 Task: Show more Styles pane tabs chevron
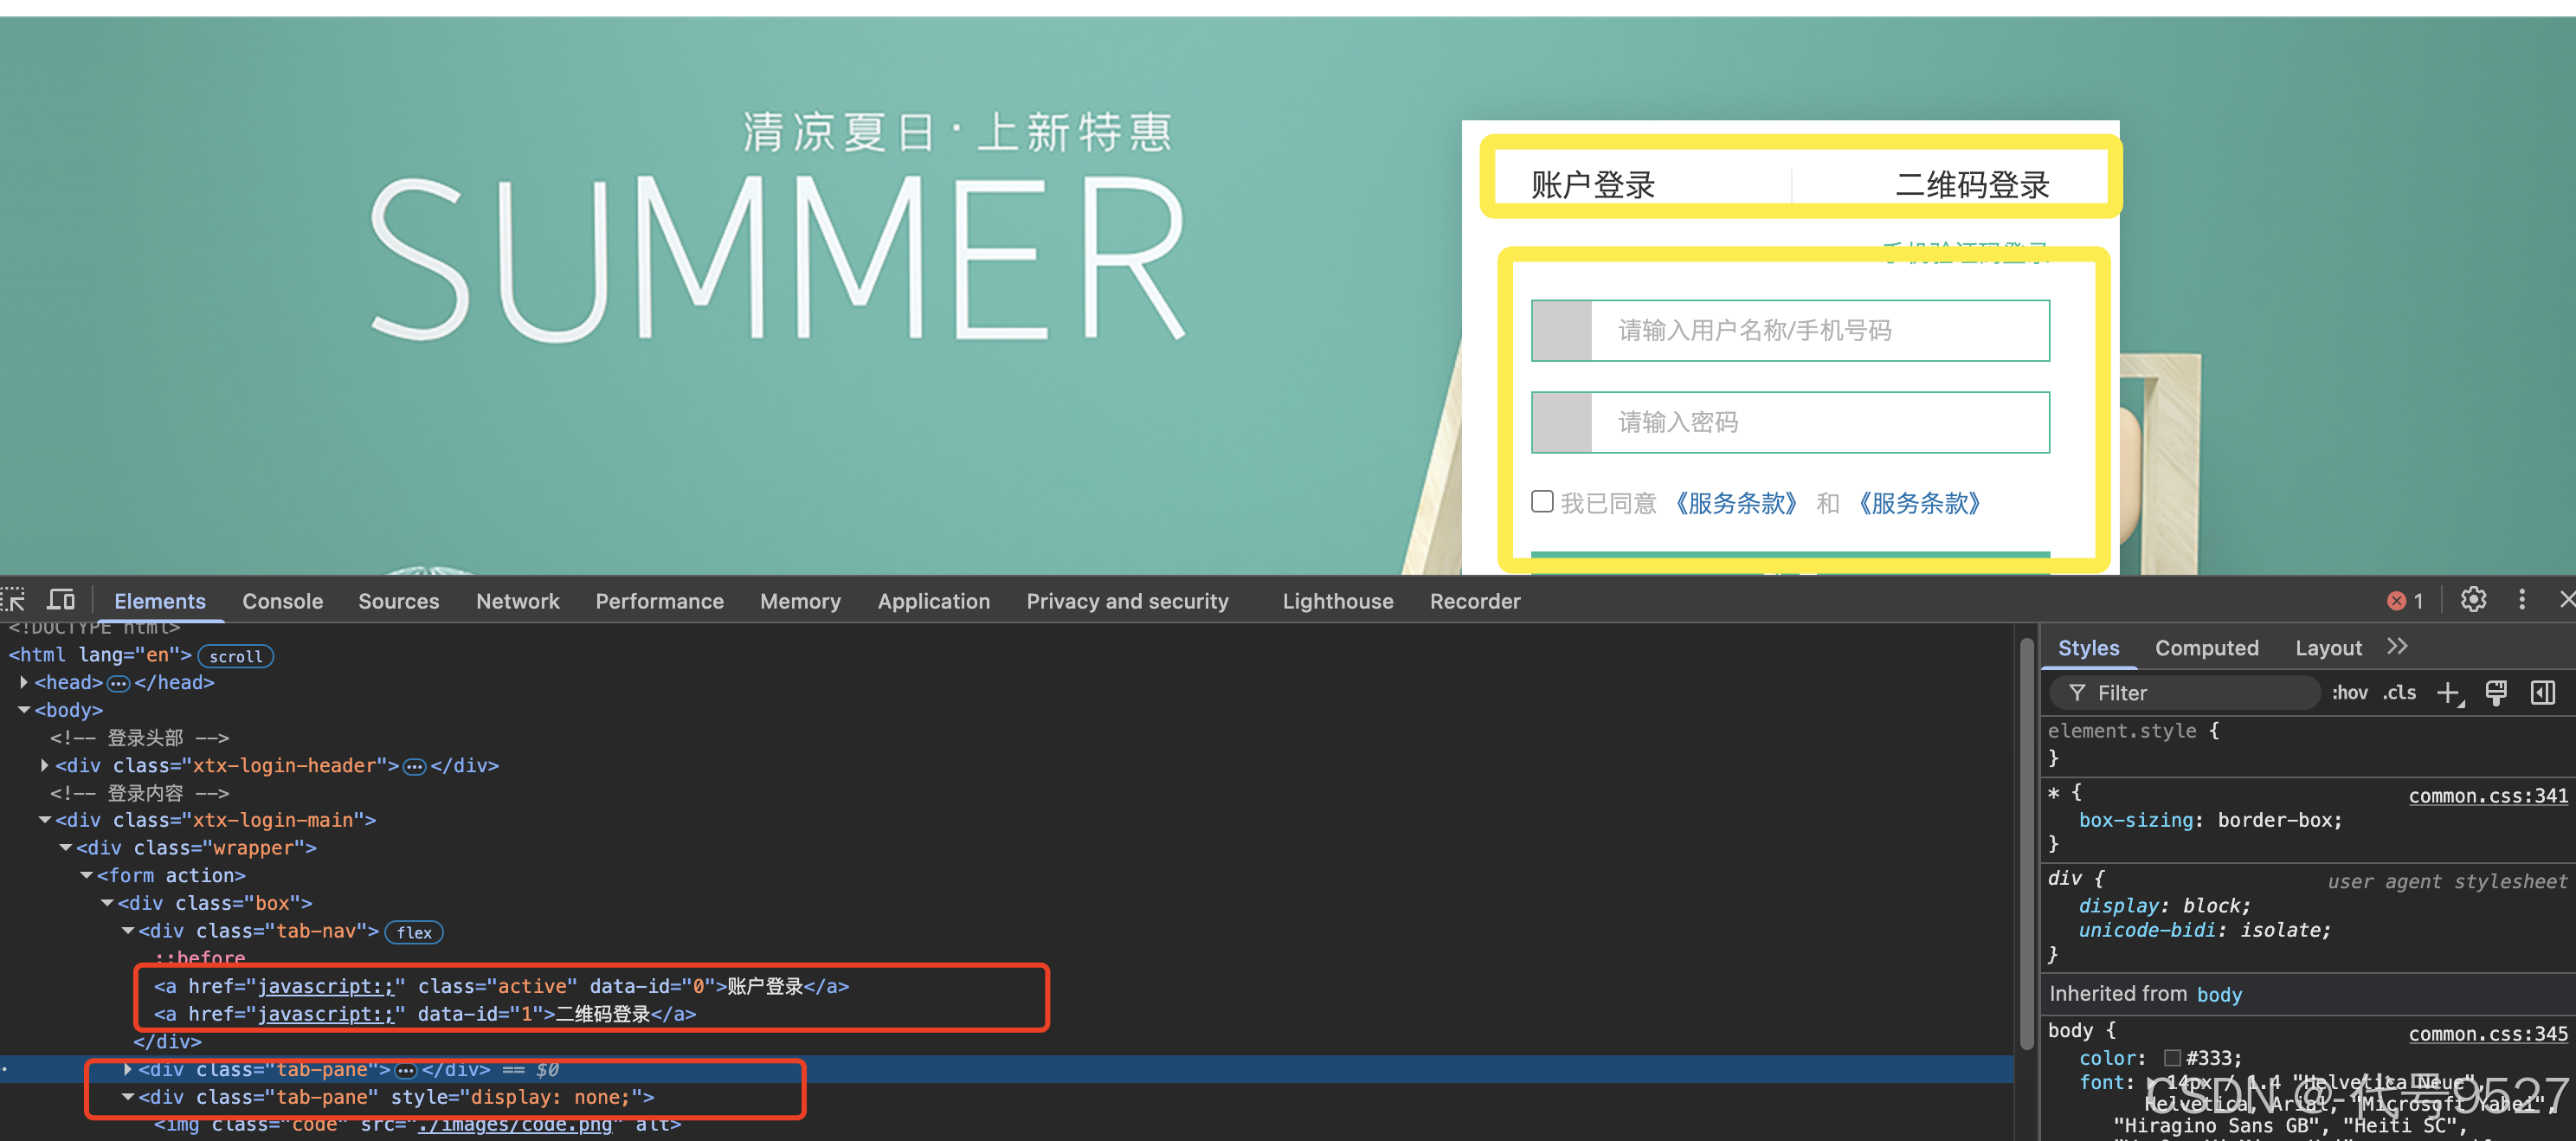[2397, 647]
